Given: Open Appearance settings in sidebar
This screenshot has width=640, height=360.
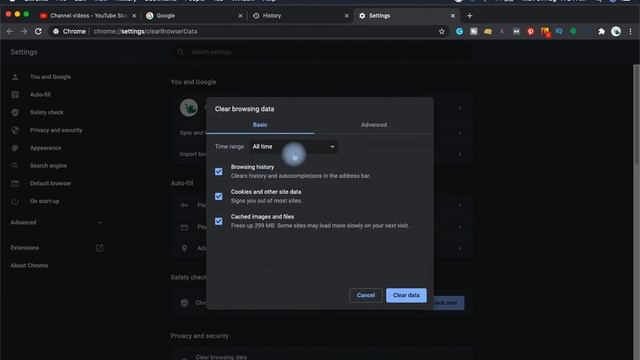Looking at the screenshot, I should click(x=45, y=148).
